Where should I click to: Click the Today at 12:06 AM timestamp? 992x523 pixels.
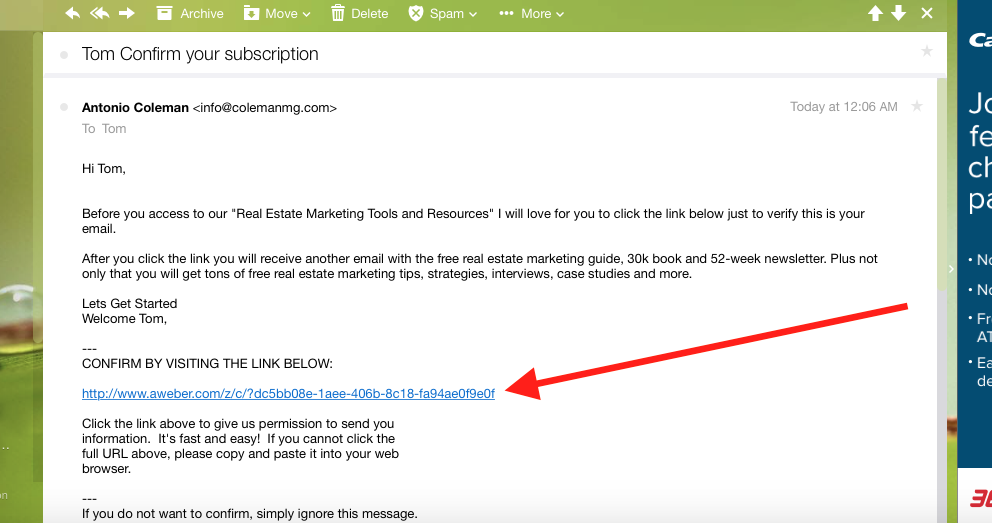point(843,107)
